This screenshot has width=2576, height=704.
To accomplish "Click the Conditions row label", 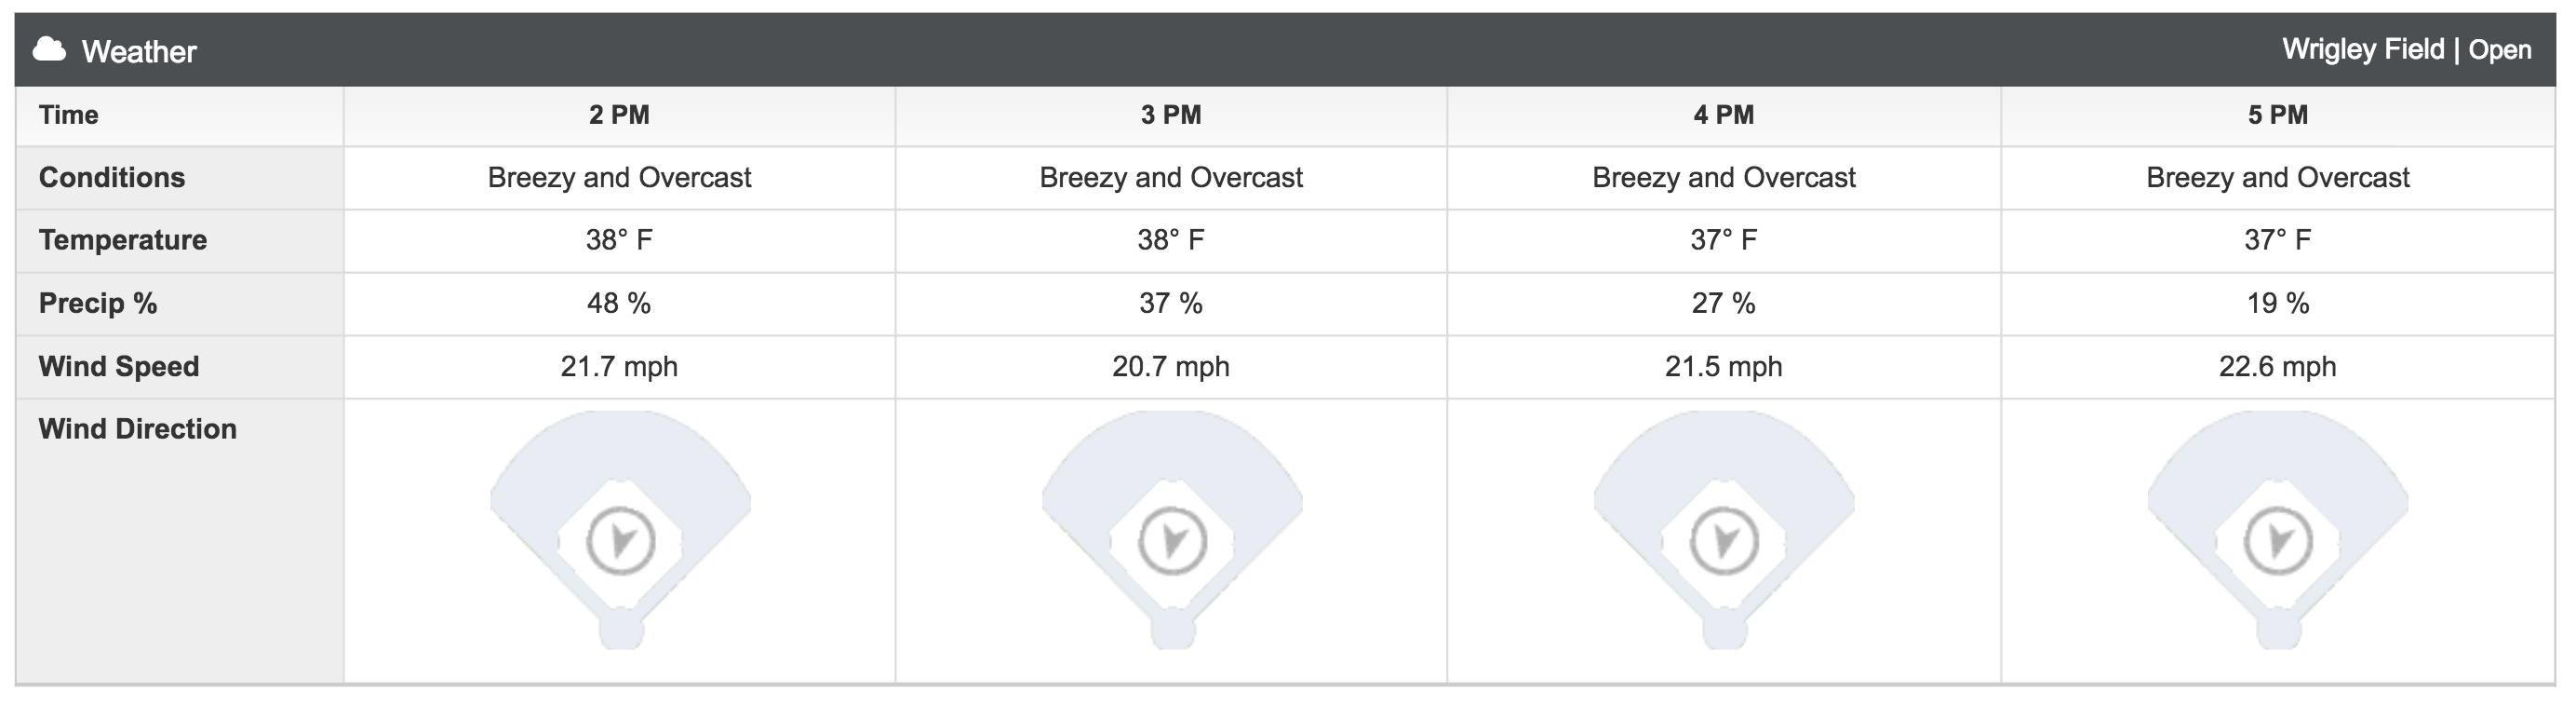I will [x=112, y=177].
